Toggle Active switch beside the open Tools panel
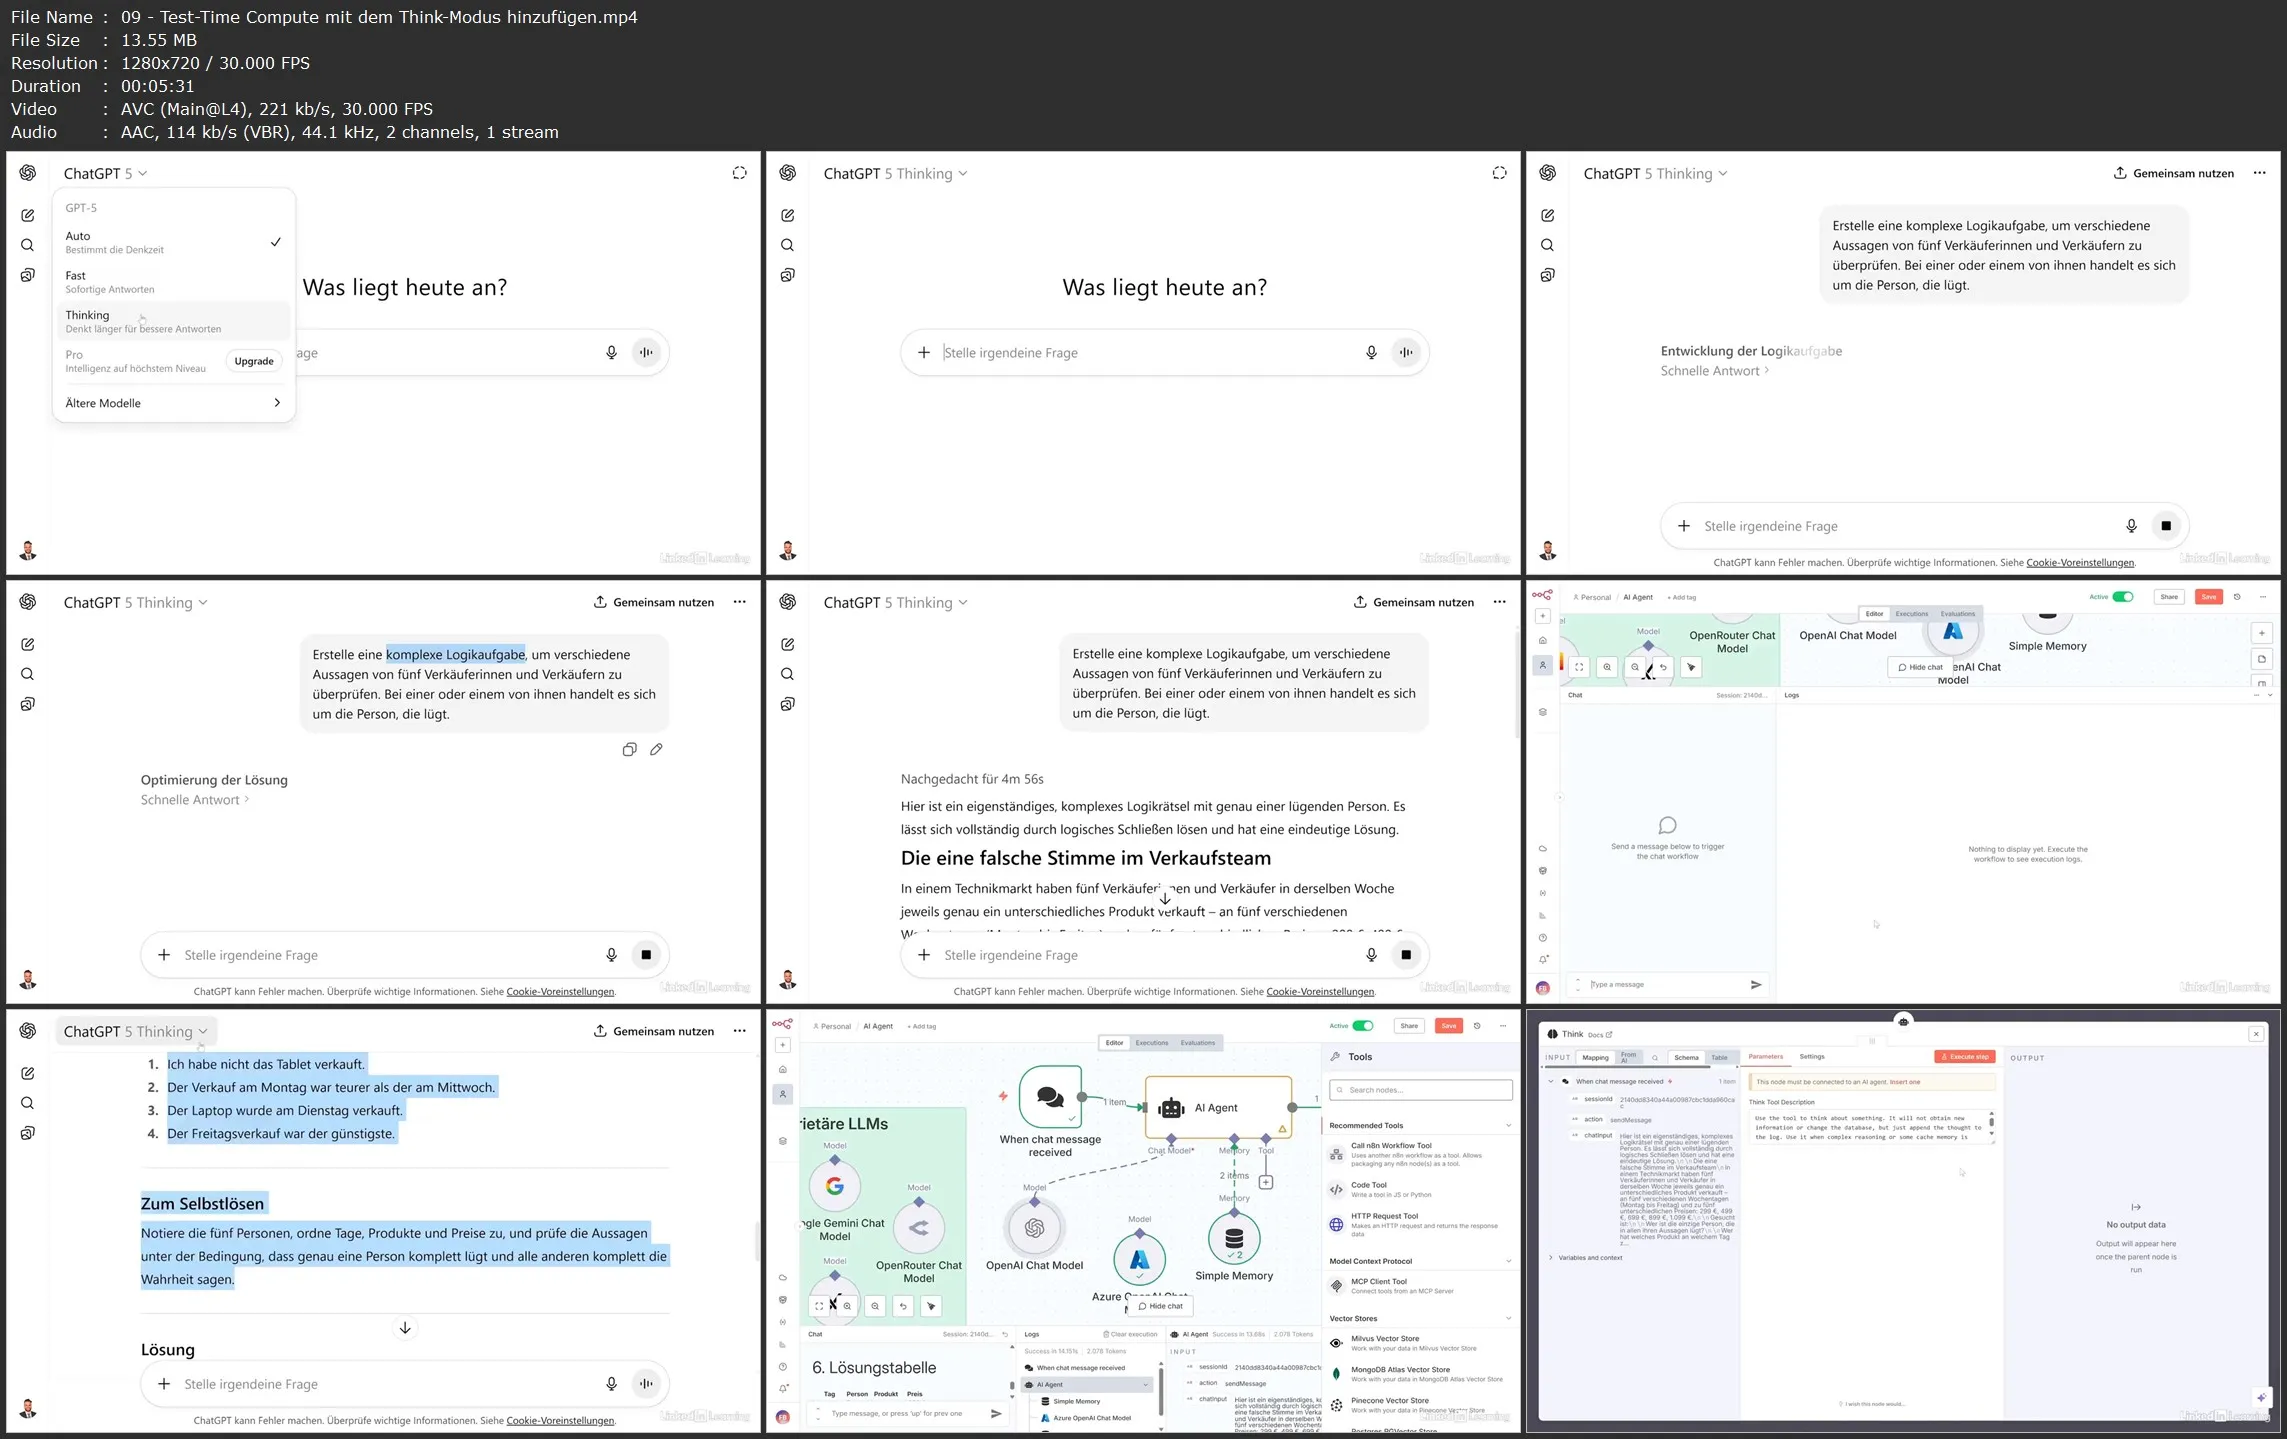Image resolution: width=2287 pixels, height=1439 pixels. (x=1362, y=1026)
